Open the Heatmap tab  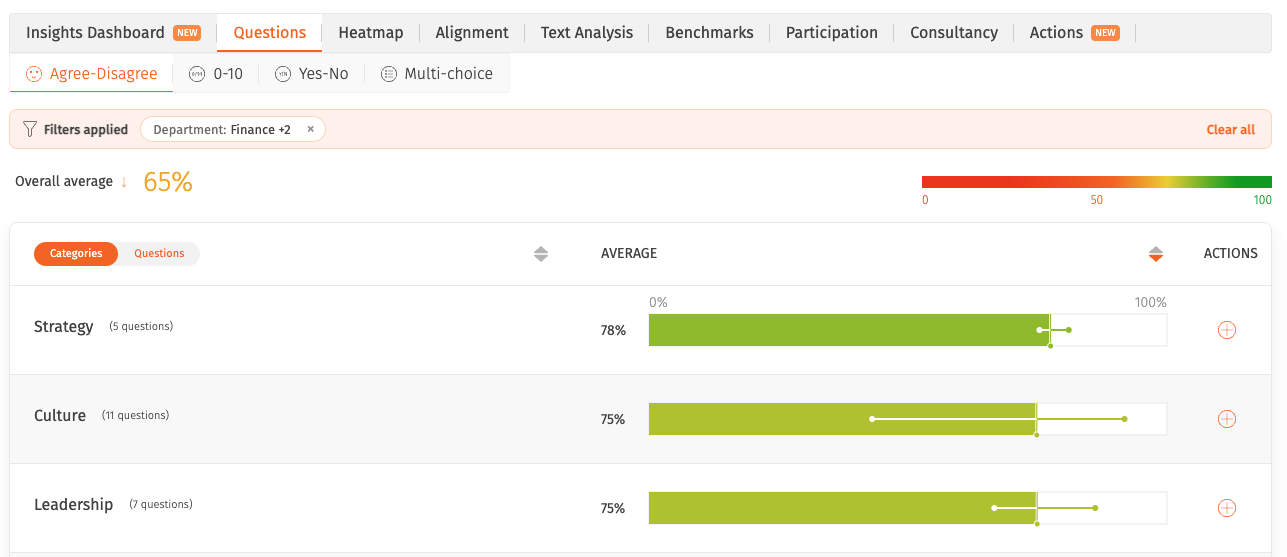(x=371, y=33)
